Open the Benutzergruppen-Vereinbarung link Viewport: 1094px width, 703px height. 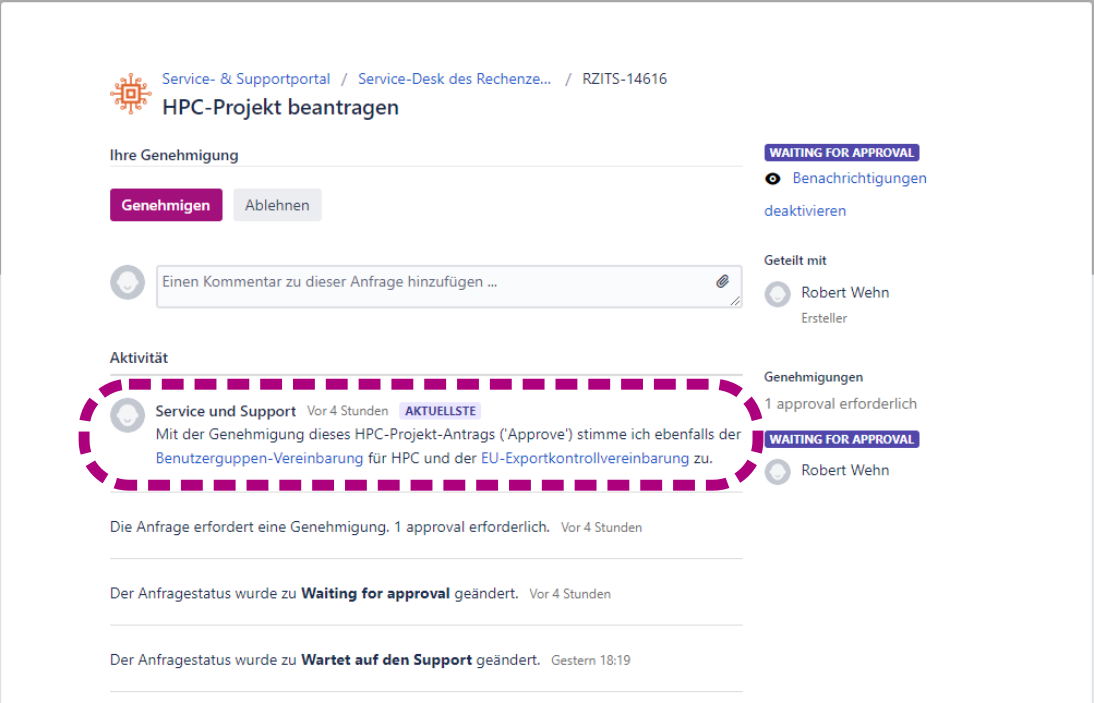[x=259, y=458]
